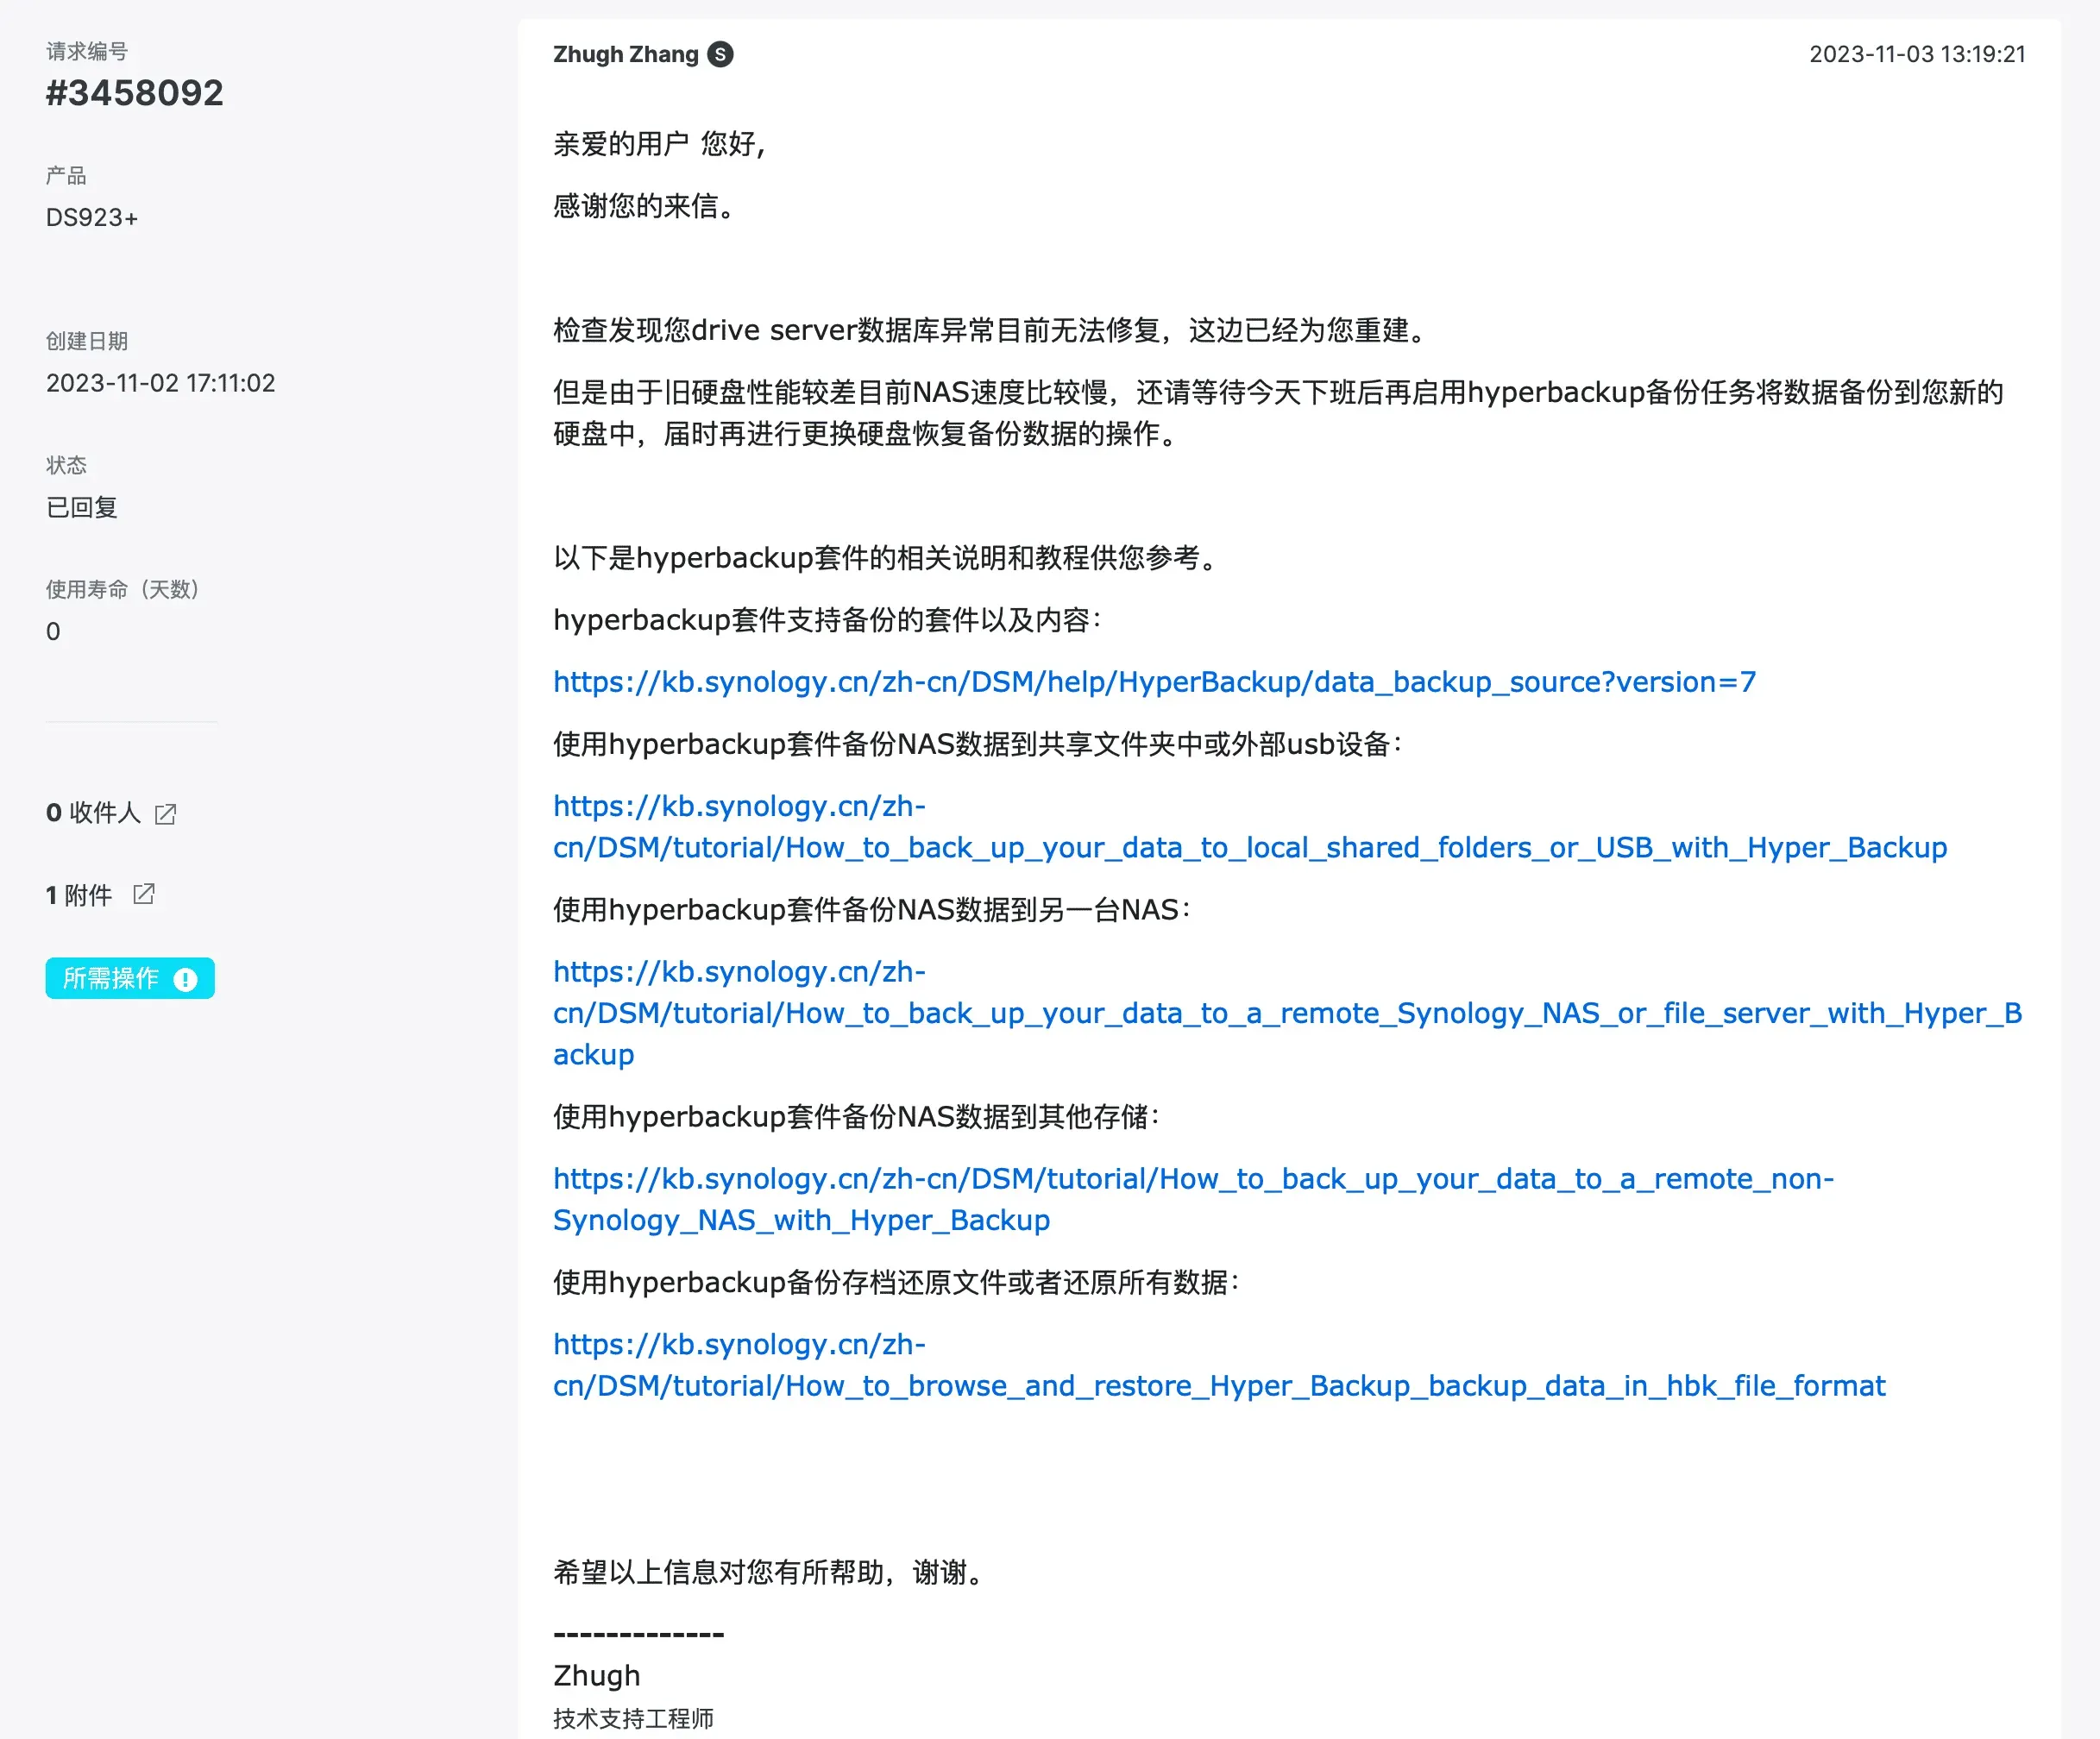Click the 1 附件 label
Screen dimensions: 2100x1739
79,895
